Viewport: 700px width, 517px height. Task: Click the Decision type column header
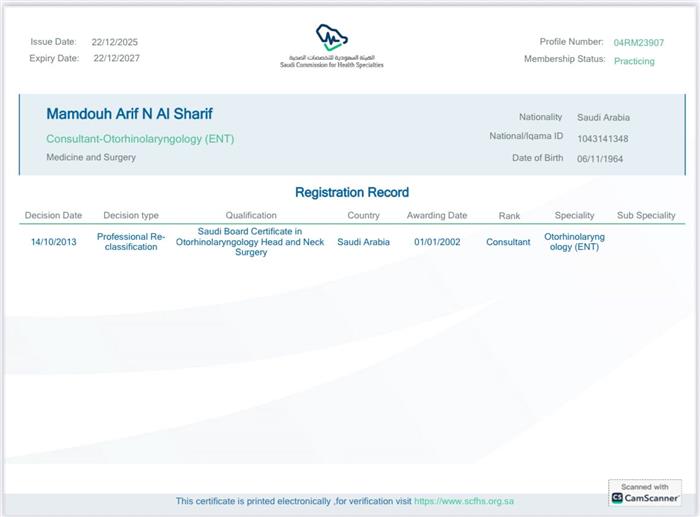[x=130, y=215]
